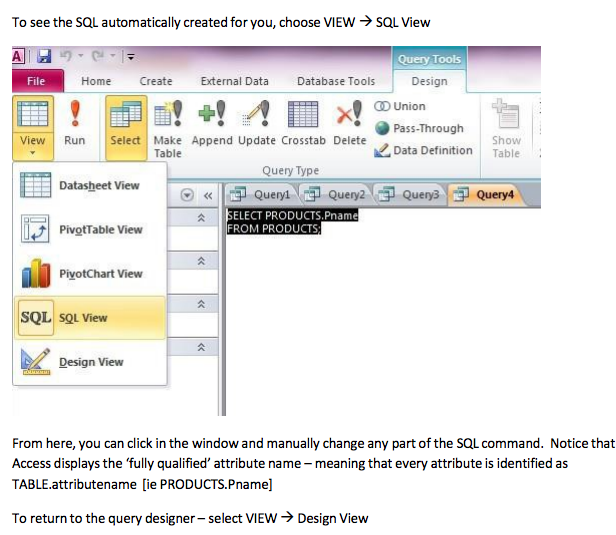This screenshot has height=535, width=616.
Task: Open the File tab
Action: [36, 81]
